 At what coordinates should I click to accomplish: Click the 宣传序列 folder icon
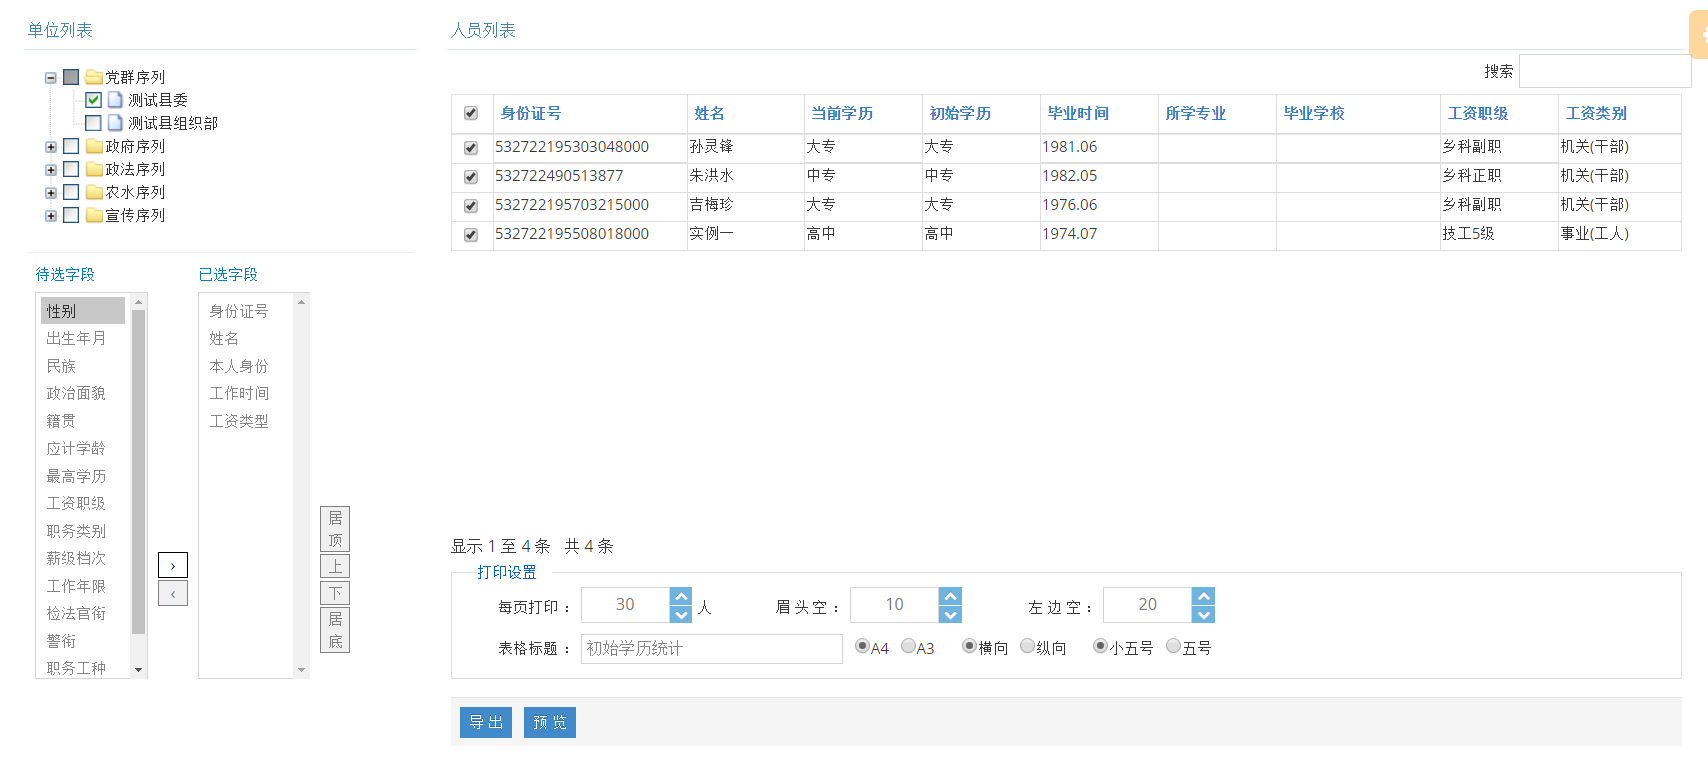(x=94, y=215)
